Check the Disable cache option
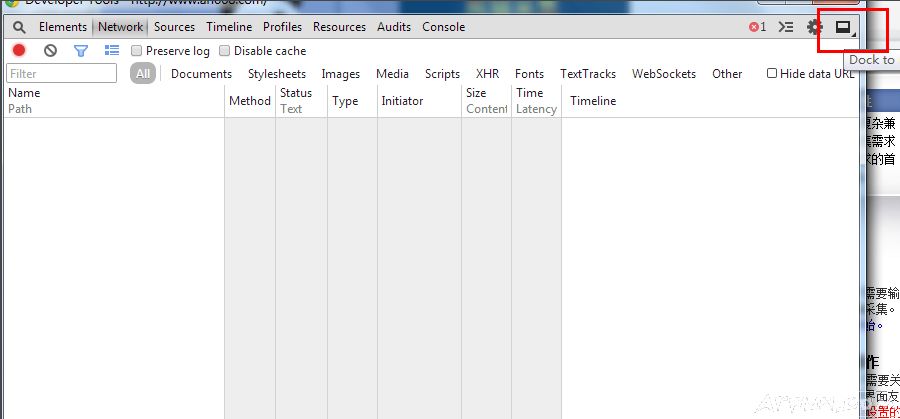Screen dimensions: 900x419 [225, 51]
